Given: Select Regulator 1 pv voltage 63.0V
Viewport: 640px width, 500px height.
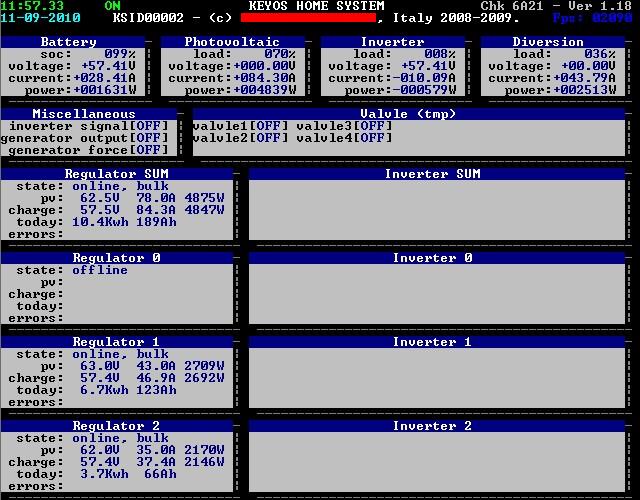Looking at the screenshot, I should coord(100,366).
